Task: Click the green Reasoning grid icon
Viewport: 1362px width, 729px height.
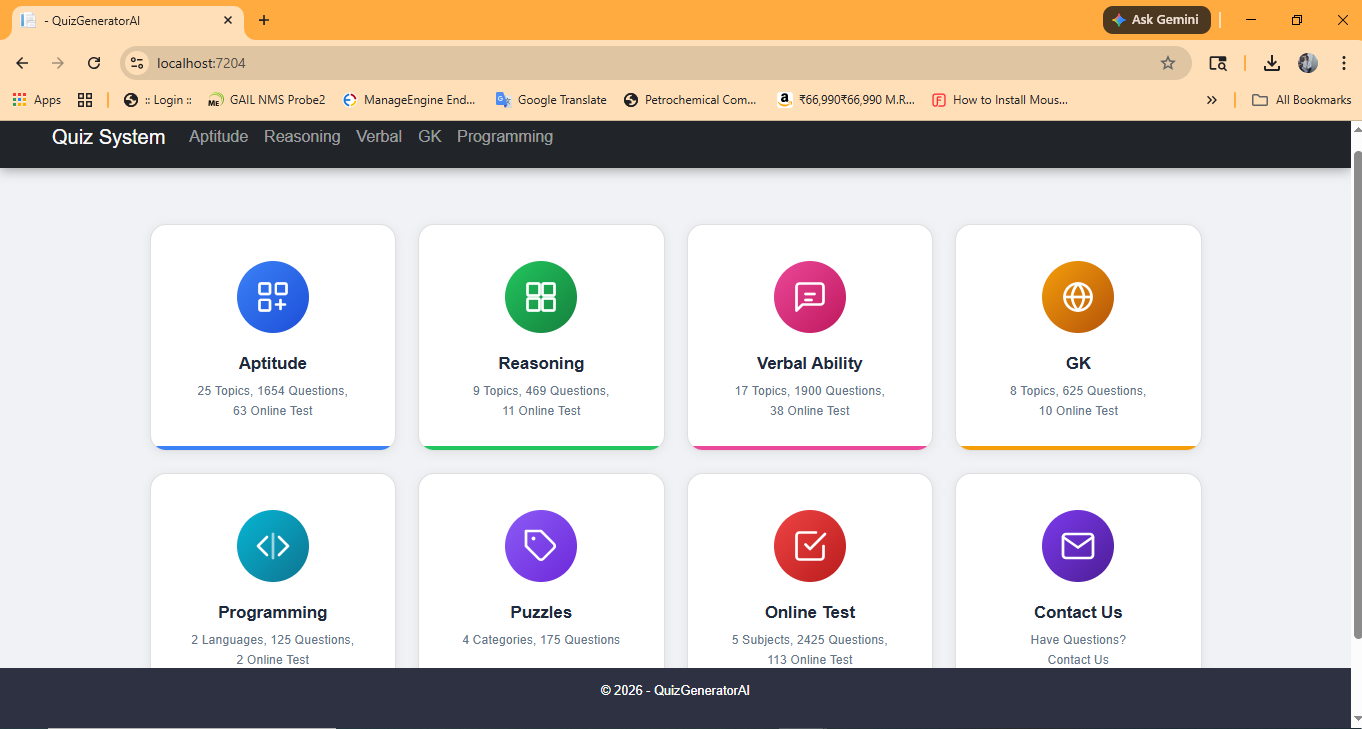Action: pos(541,297)
